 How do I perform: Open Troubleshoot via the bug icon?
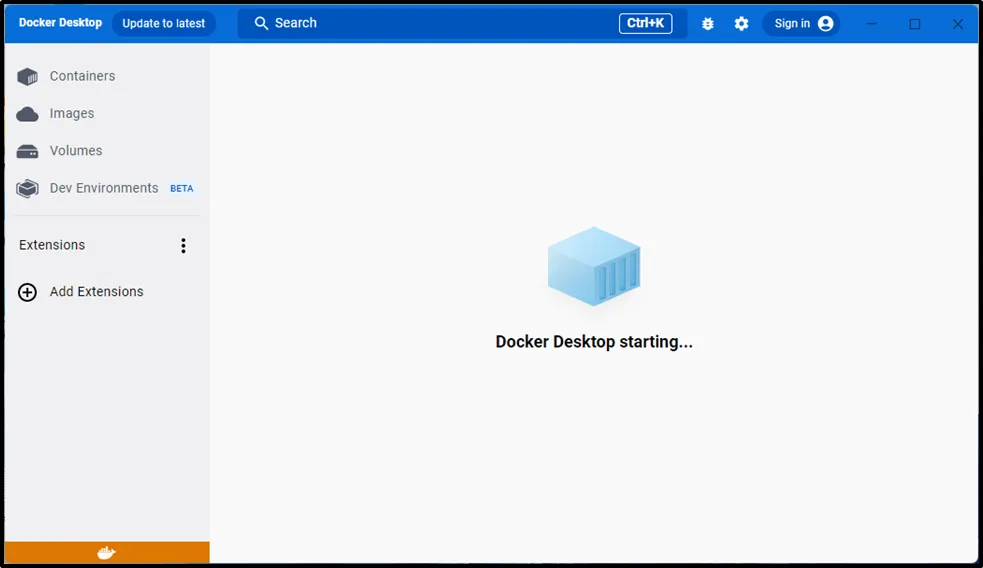click(x=708, y=24)
